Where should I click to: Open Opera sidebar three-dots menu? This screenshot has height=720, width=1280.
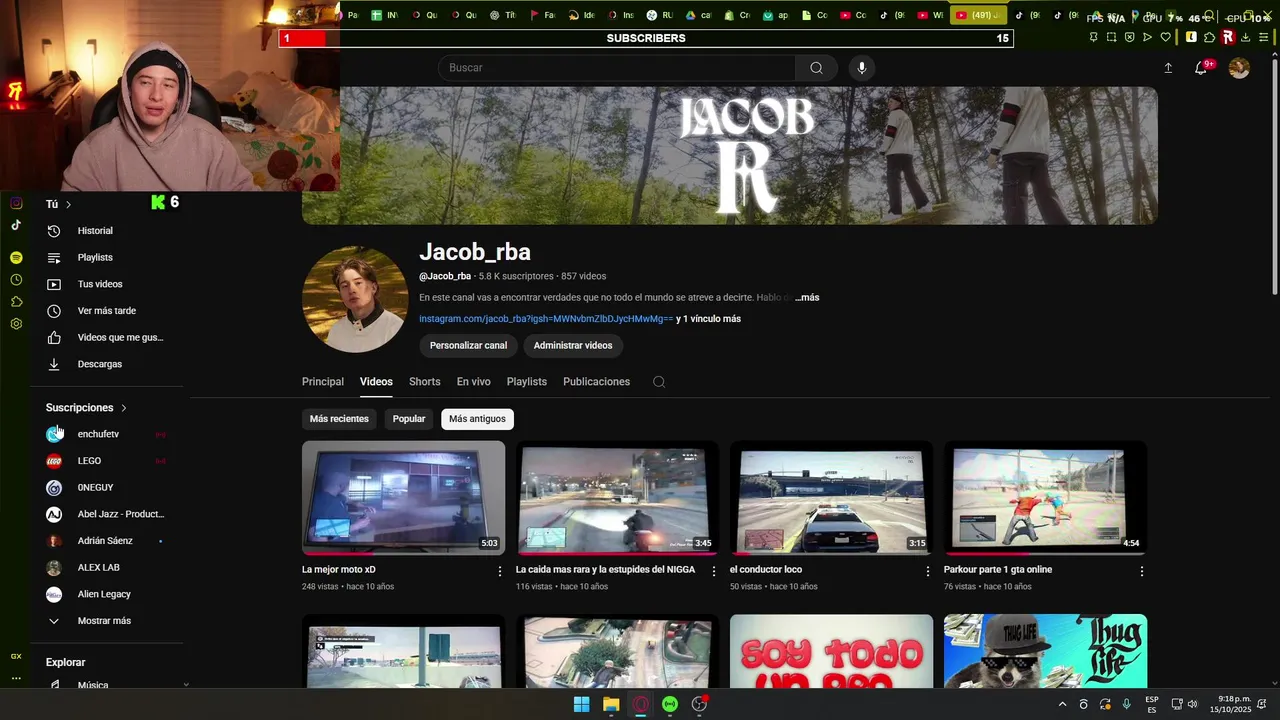(16, 678)
